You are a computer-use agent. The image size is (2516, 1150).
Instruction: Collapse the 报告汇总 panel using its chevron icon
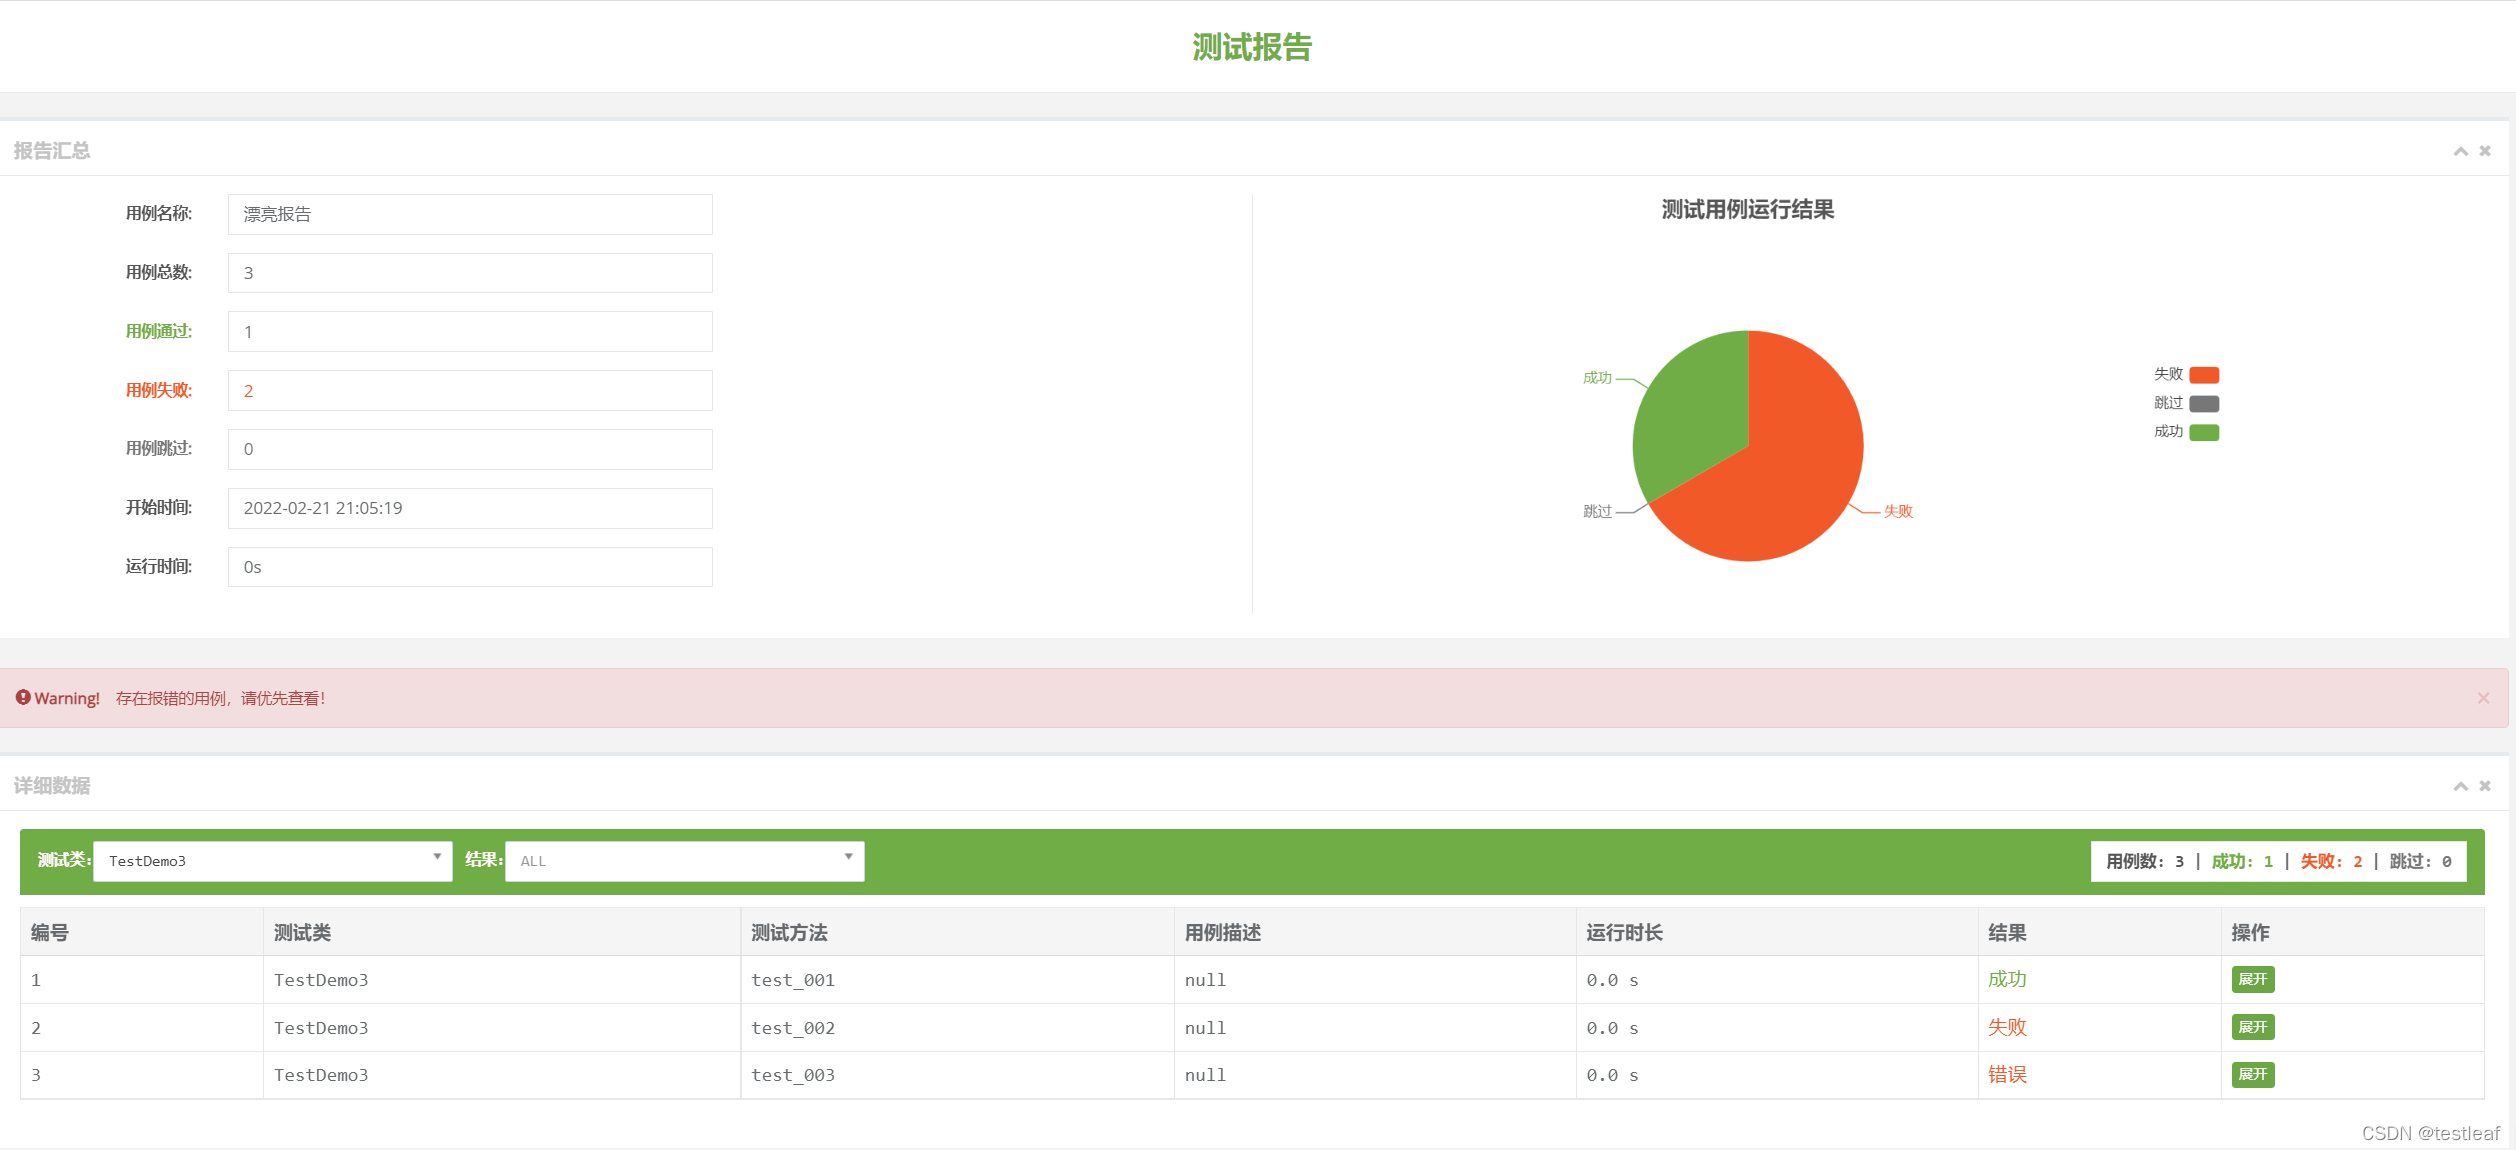coord(2461,150)
